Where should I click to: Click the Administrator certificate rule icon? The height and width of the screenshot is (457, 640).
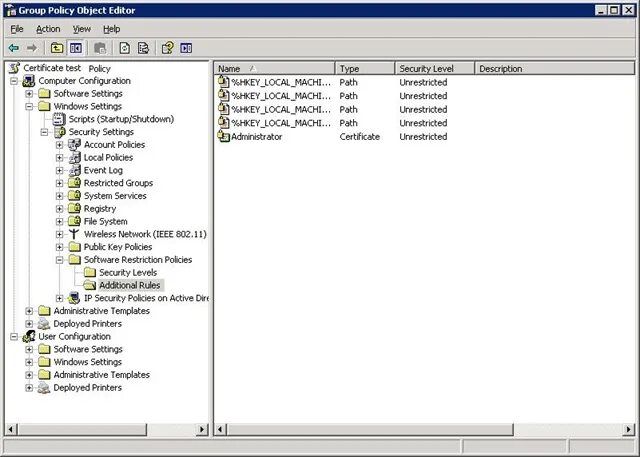223,137
